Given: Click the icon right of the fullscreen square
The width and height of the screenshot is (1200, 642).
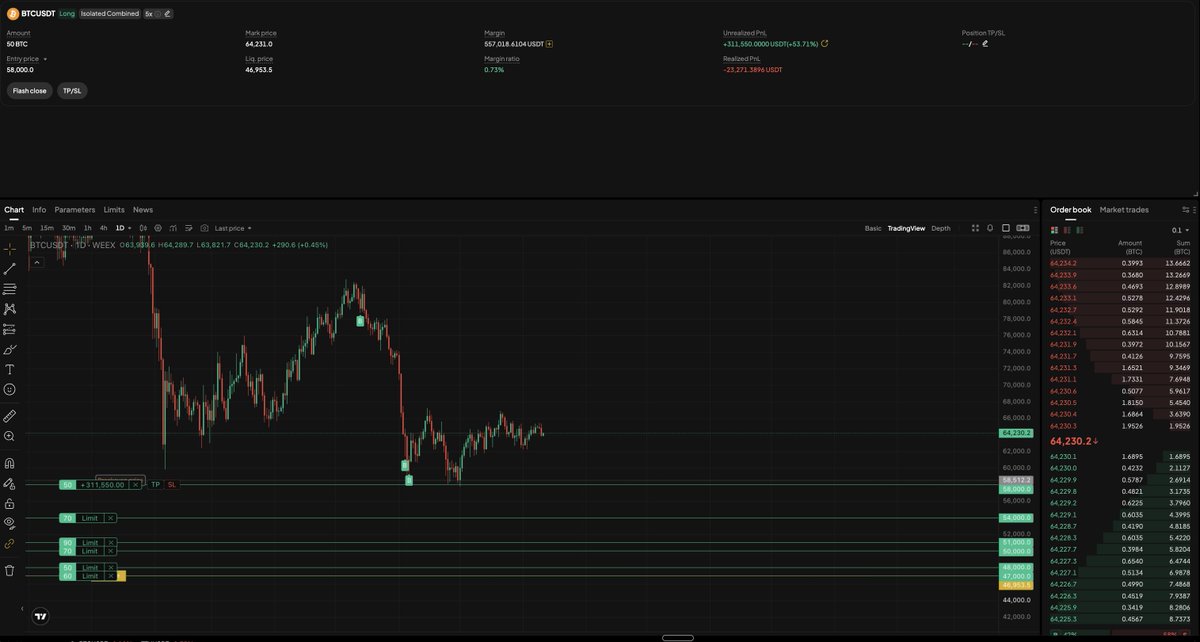Looking at the screenshot, I should pos(1023,228).
